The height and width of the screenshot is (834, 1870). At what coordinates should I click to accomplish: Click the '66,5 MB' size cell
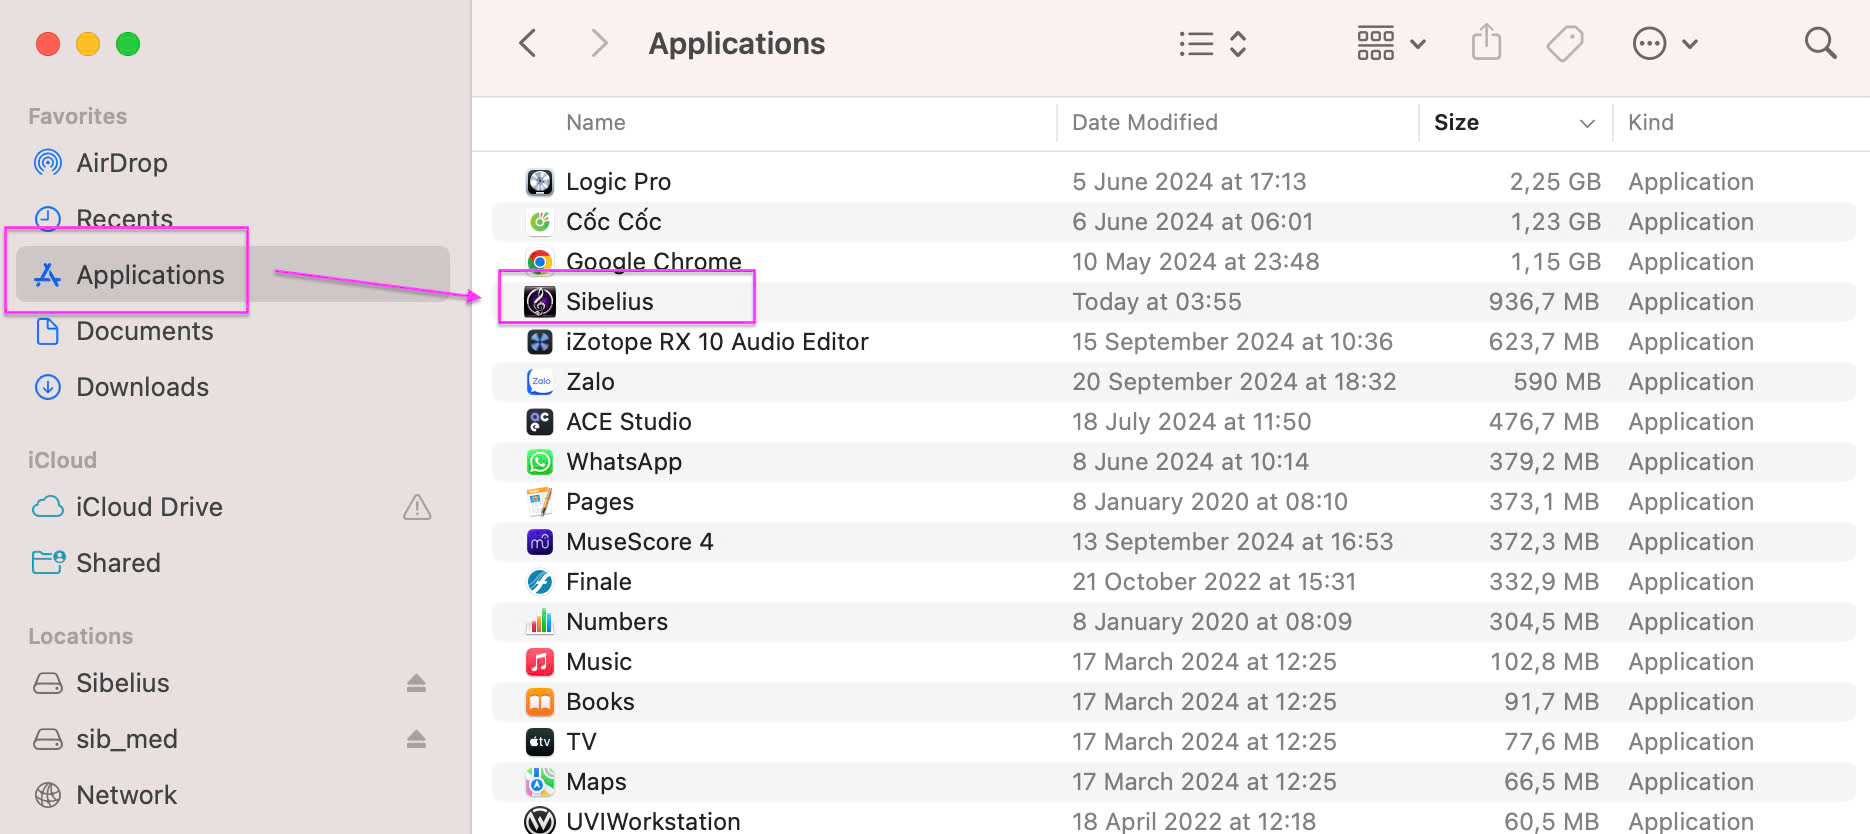[1552, 782]
